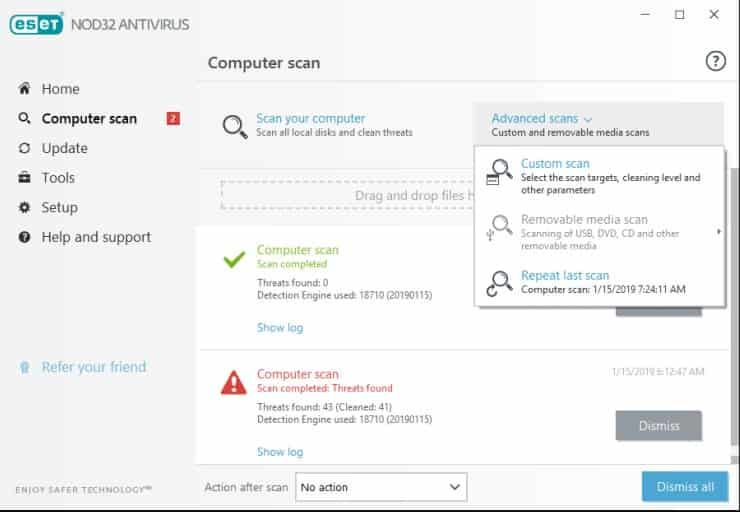Screen dimensions: 740x512
Task: Click the Dismiss all button
Action: coord(685,487)
